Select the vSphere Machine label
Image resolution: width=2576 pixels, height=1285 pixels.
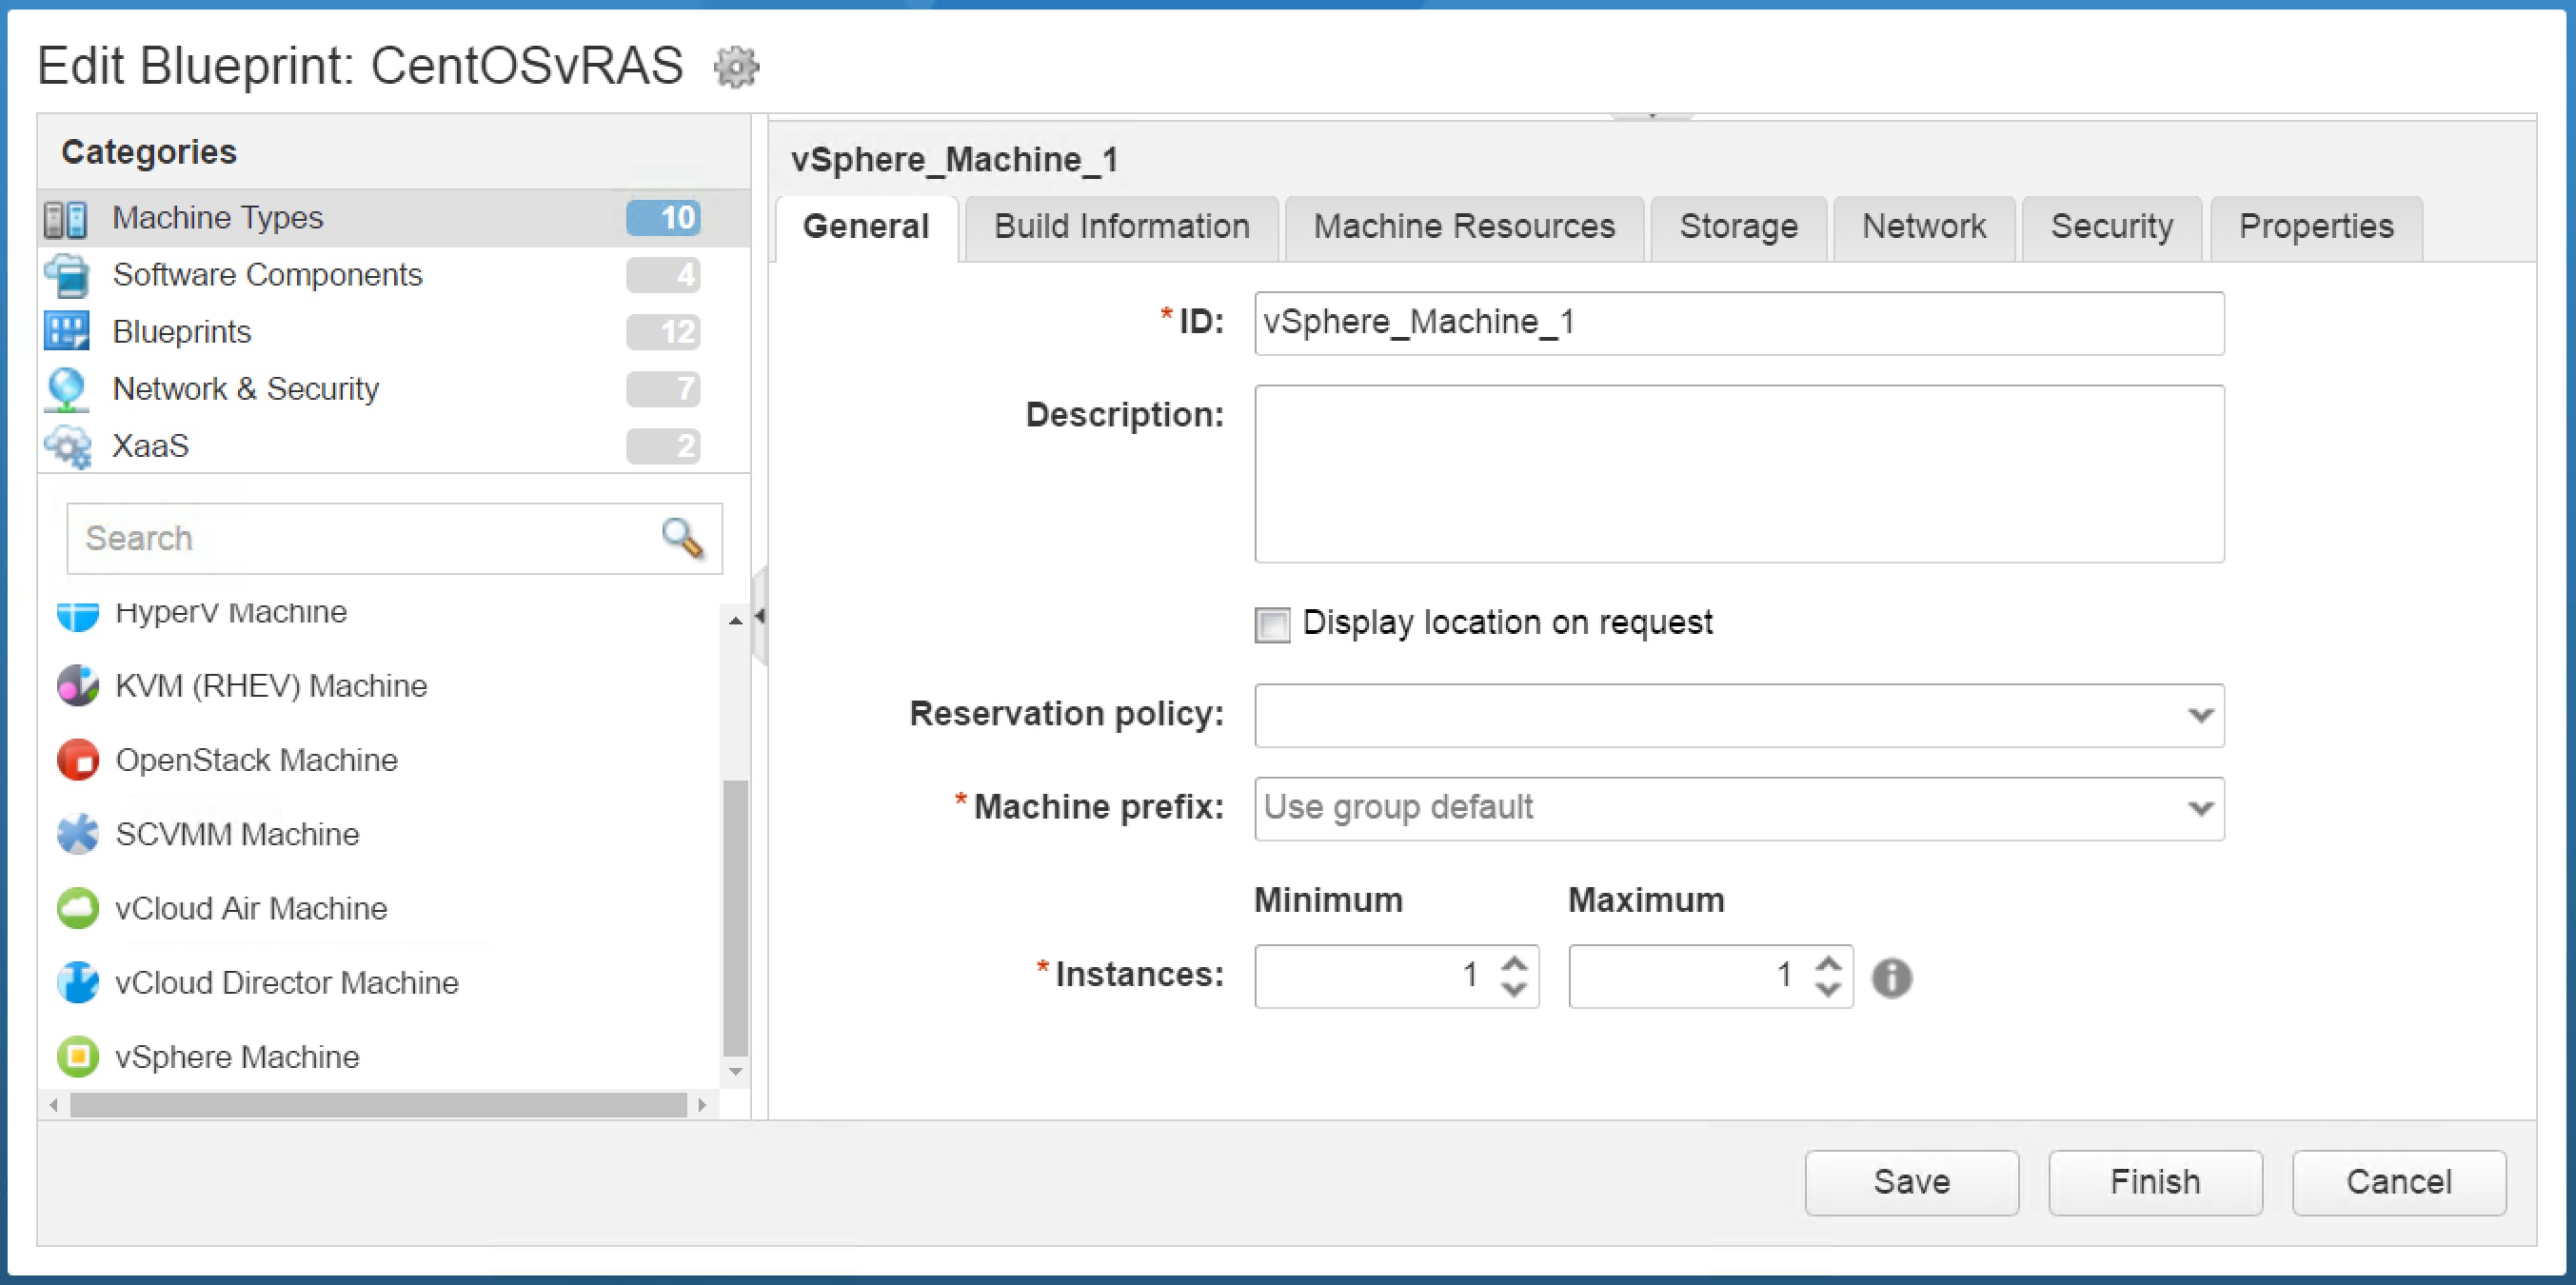(237, 1057)
